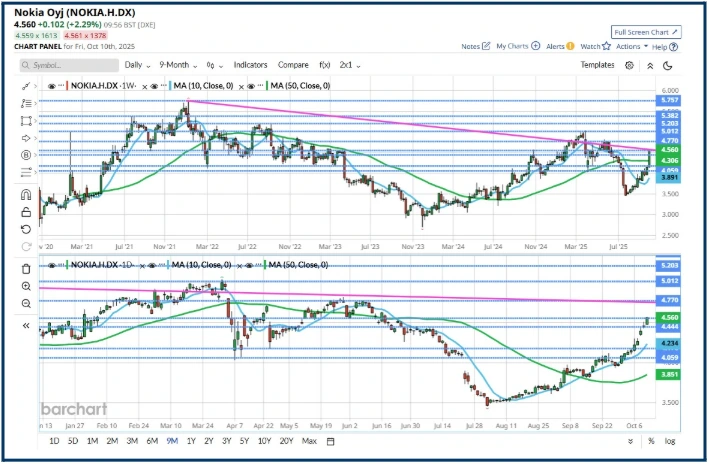Toggle dark mode moon icon
Viewport: 709px width, 464px height.
(x=667, y=65)
